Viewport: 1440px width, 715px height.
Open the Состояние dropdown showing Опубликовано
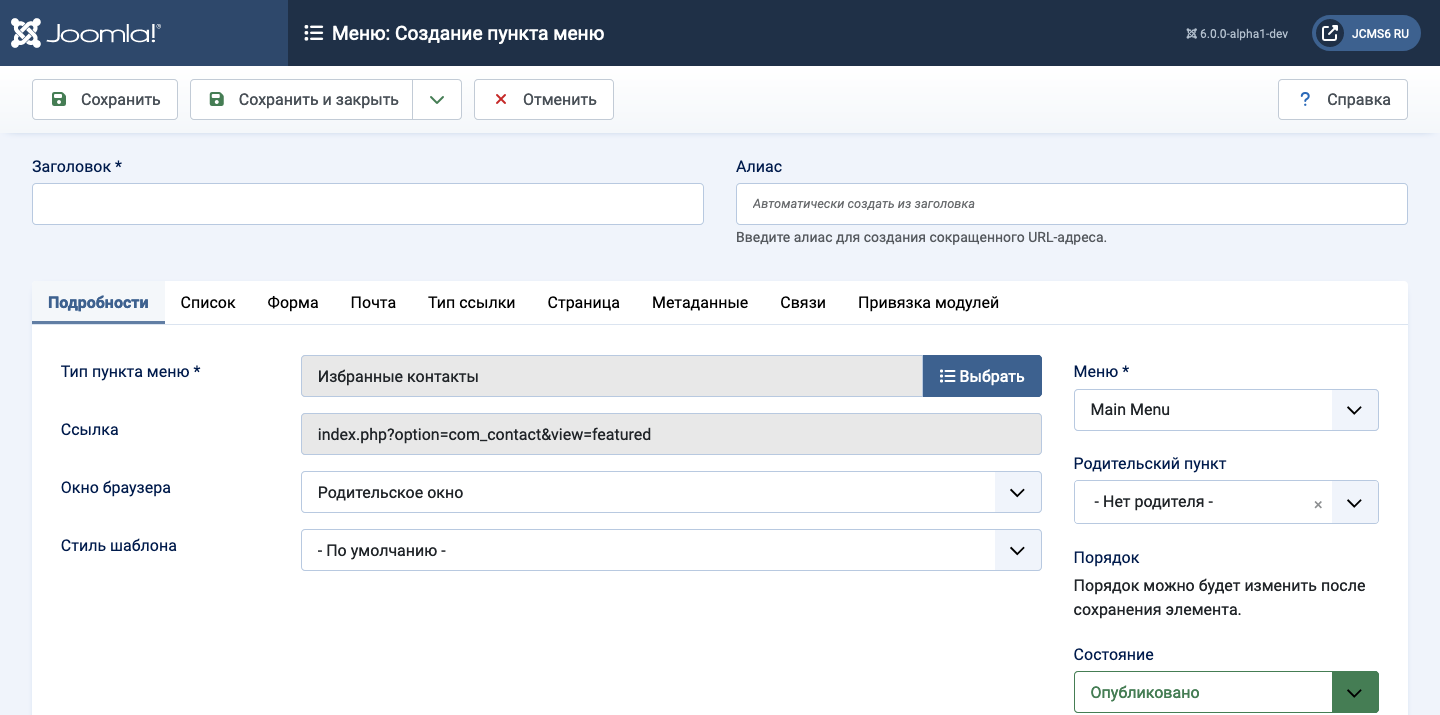[1355, 691]
